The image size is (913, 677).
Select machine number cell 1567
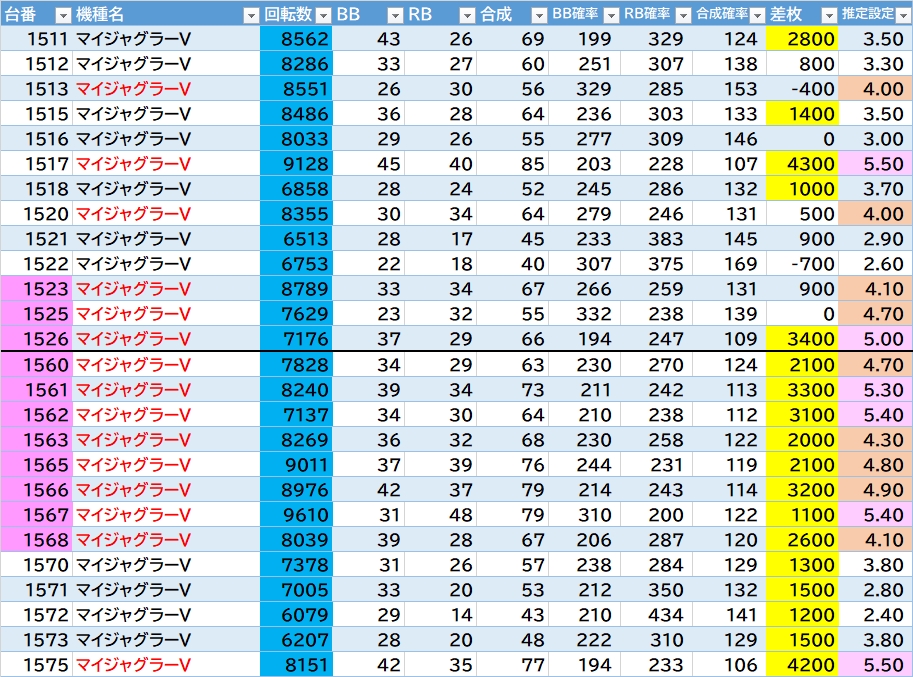(x=36, y=515)
